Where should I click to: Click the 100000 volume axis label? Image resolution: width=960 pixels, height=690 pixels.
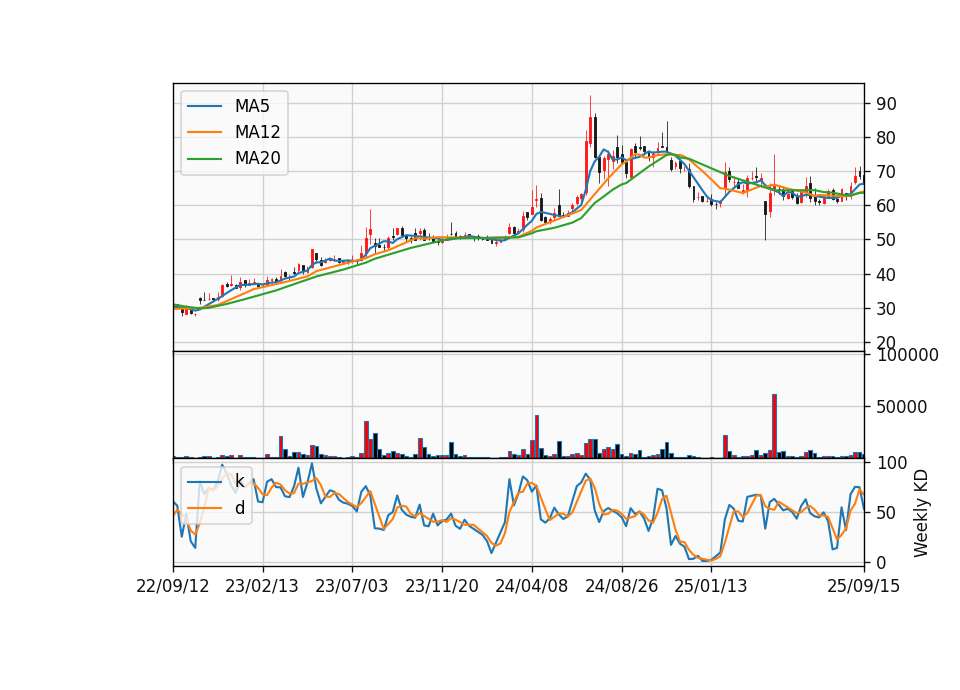pos(907,355)
